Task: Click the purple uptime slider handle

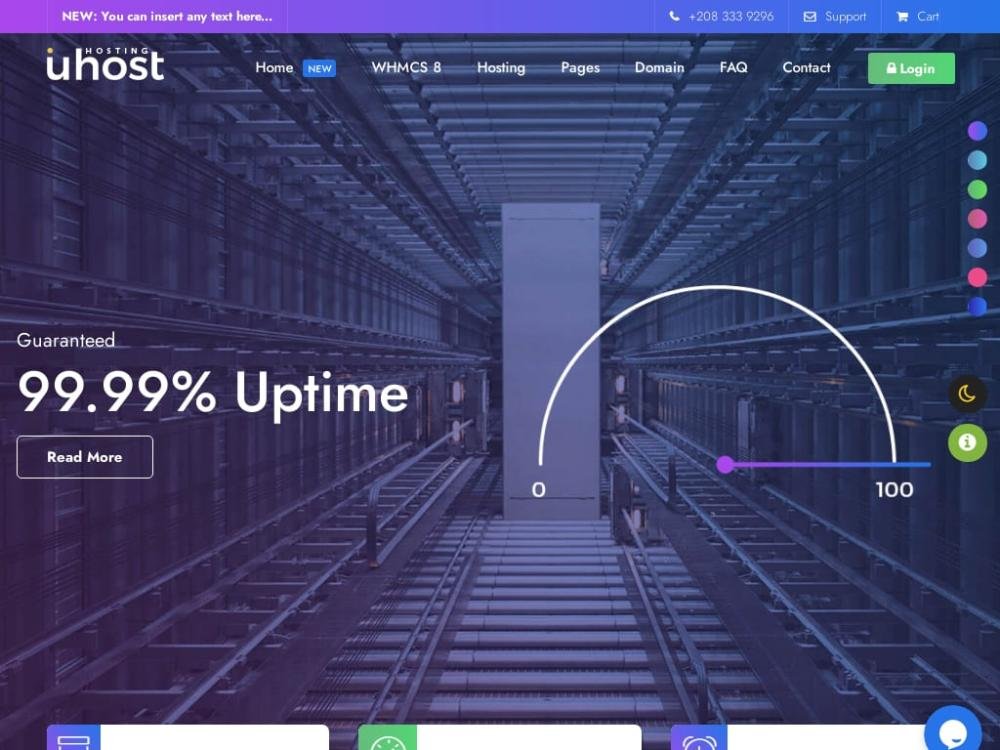Action: [726, 464]
